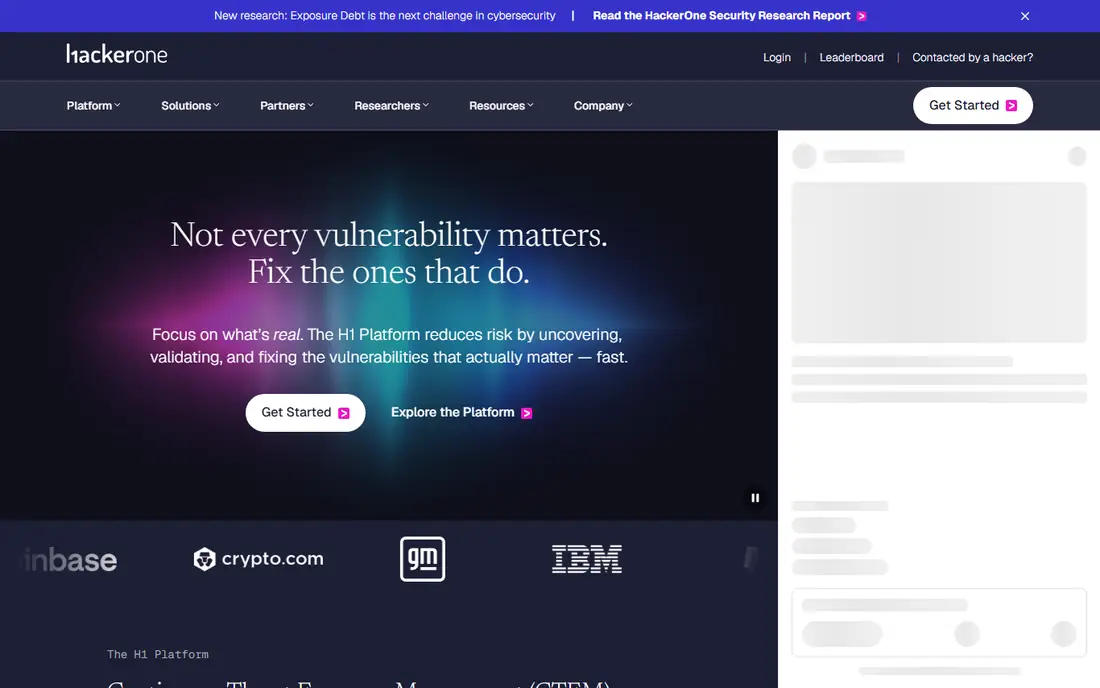This screenshot has height=688, width=1100.
Task: Click the crypto.com logo
Action: [258, 559]
